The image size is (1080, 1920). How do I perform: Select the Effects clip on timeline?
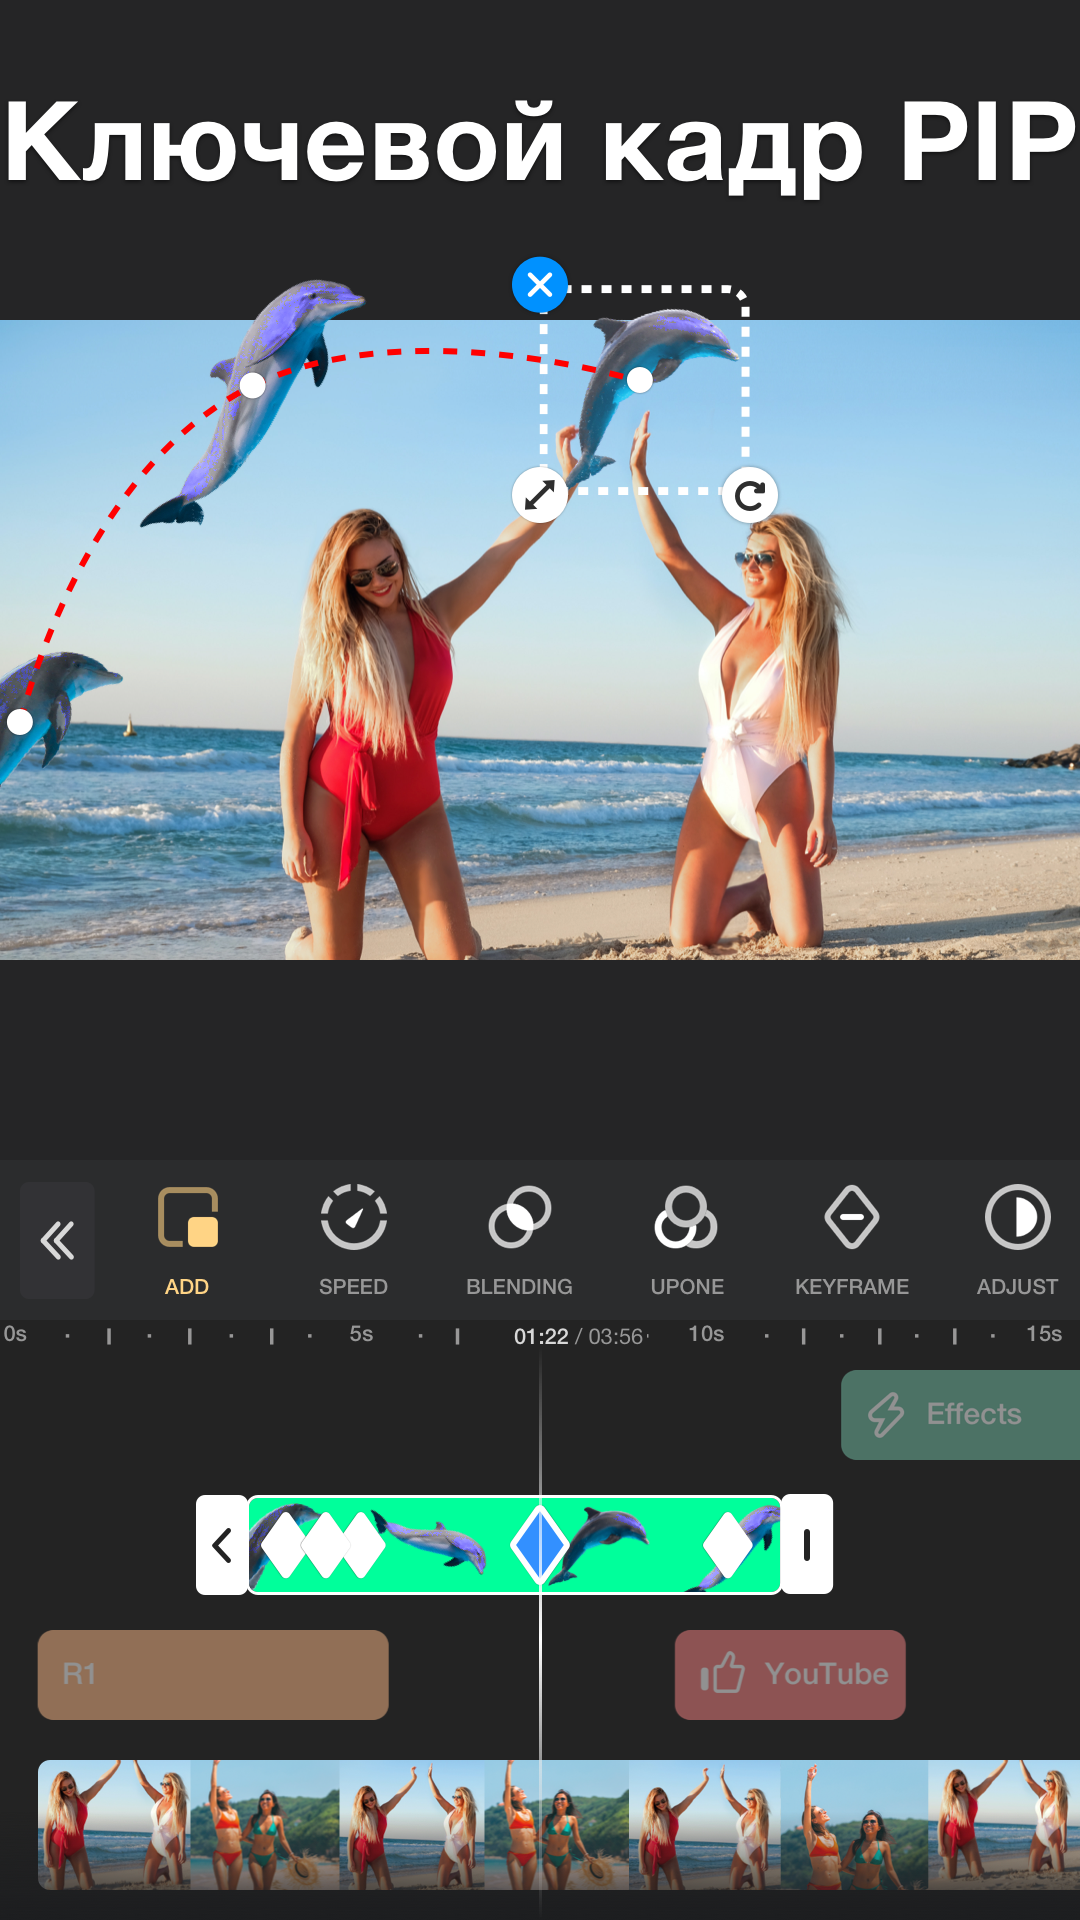coord(960,1415)
